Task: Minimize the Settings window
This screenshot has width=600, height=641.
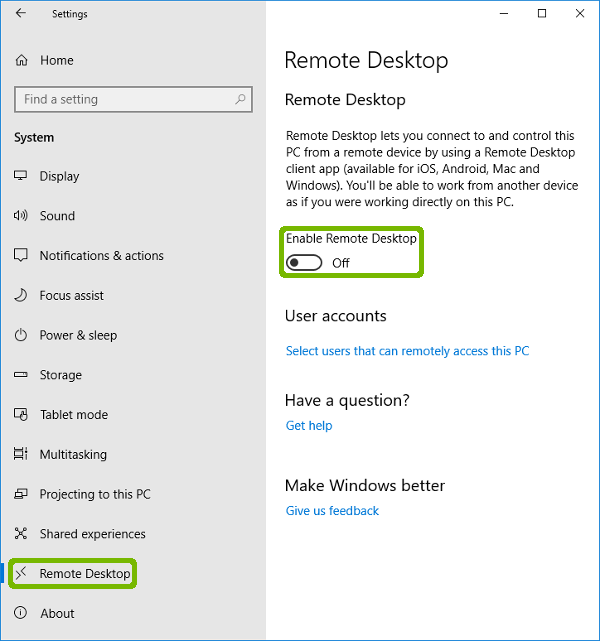Action: pyautogui.click(x=504, y=13)
